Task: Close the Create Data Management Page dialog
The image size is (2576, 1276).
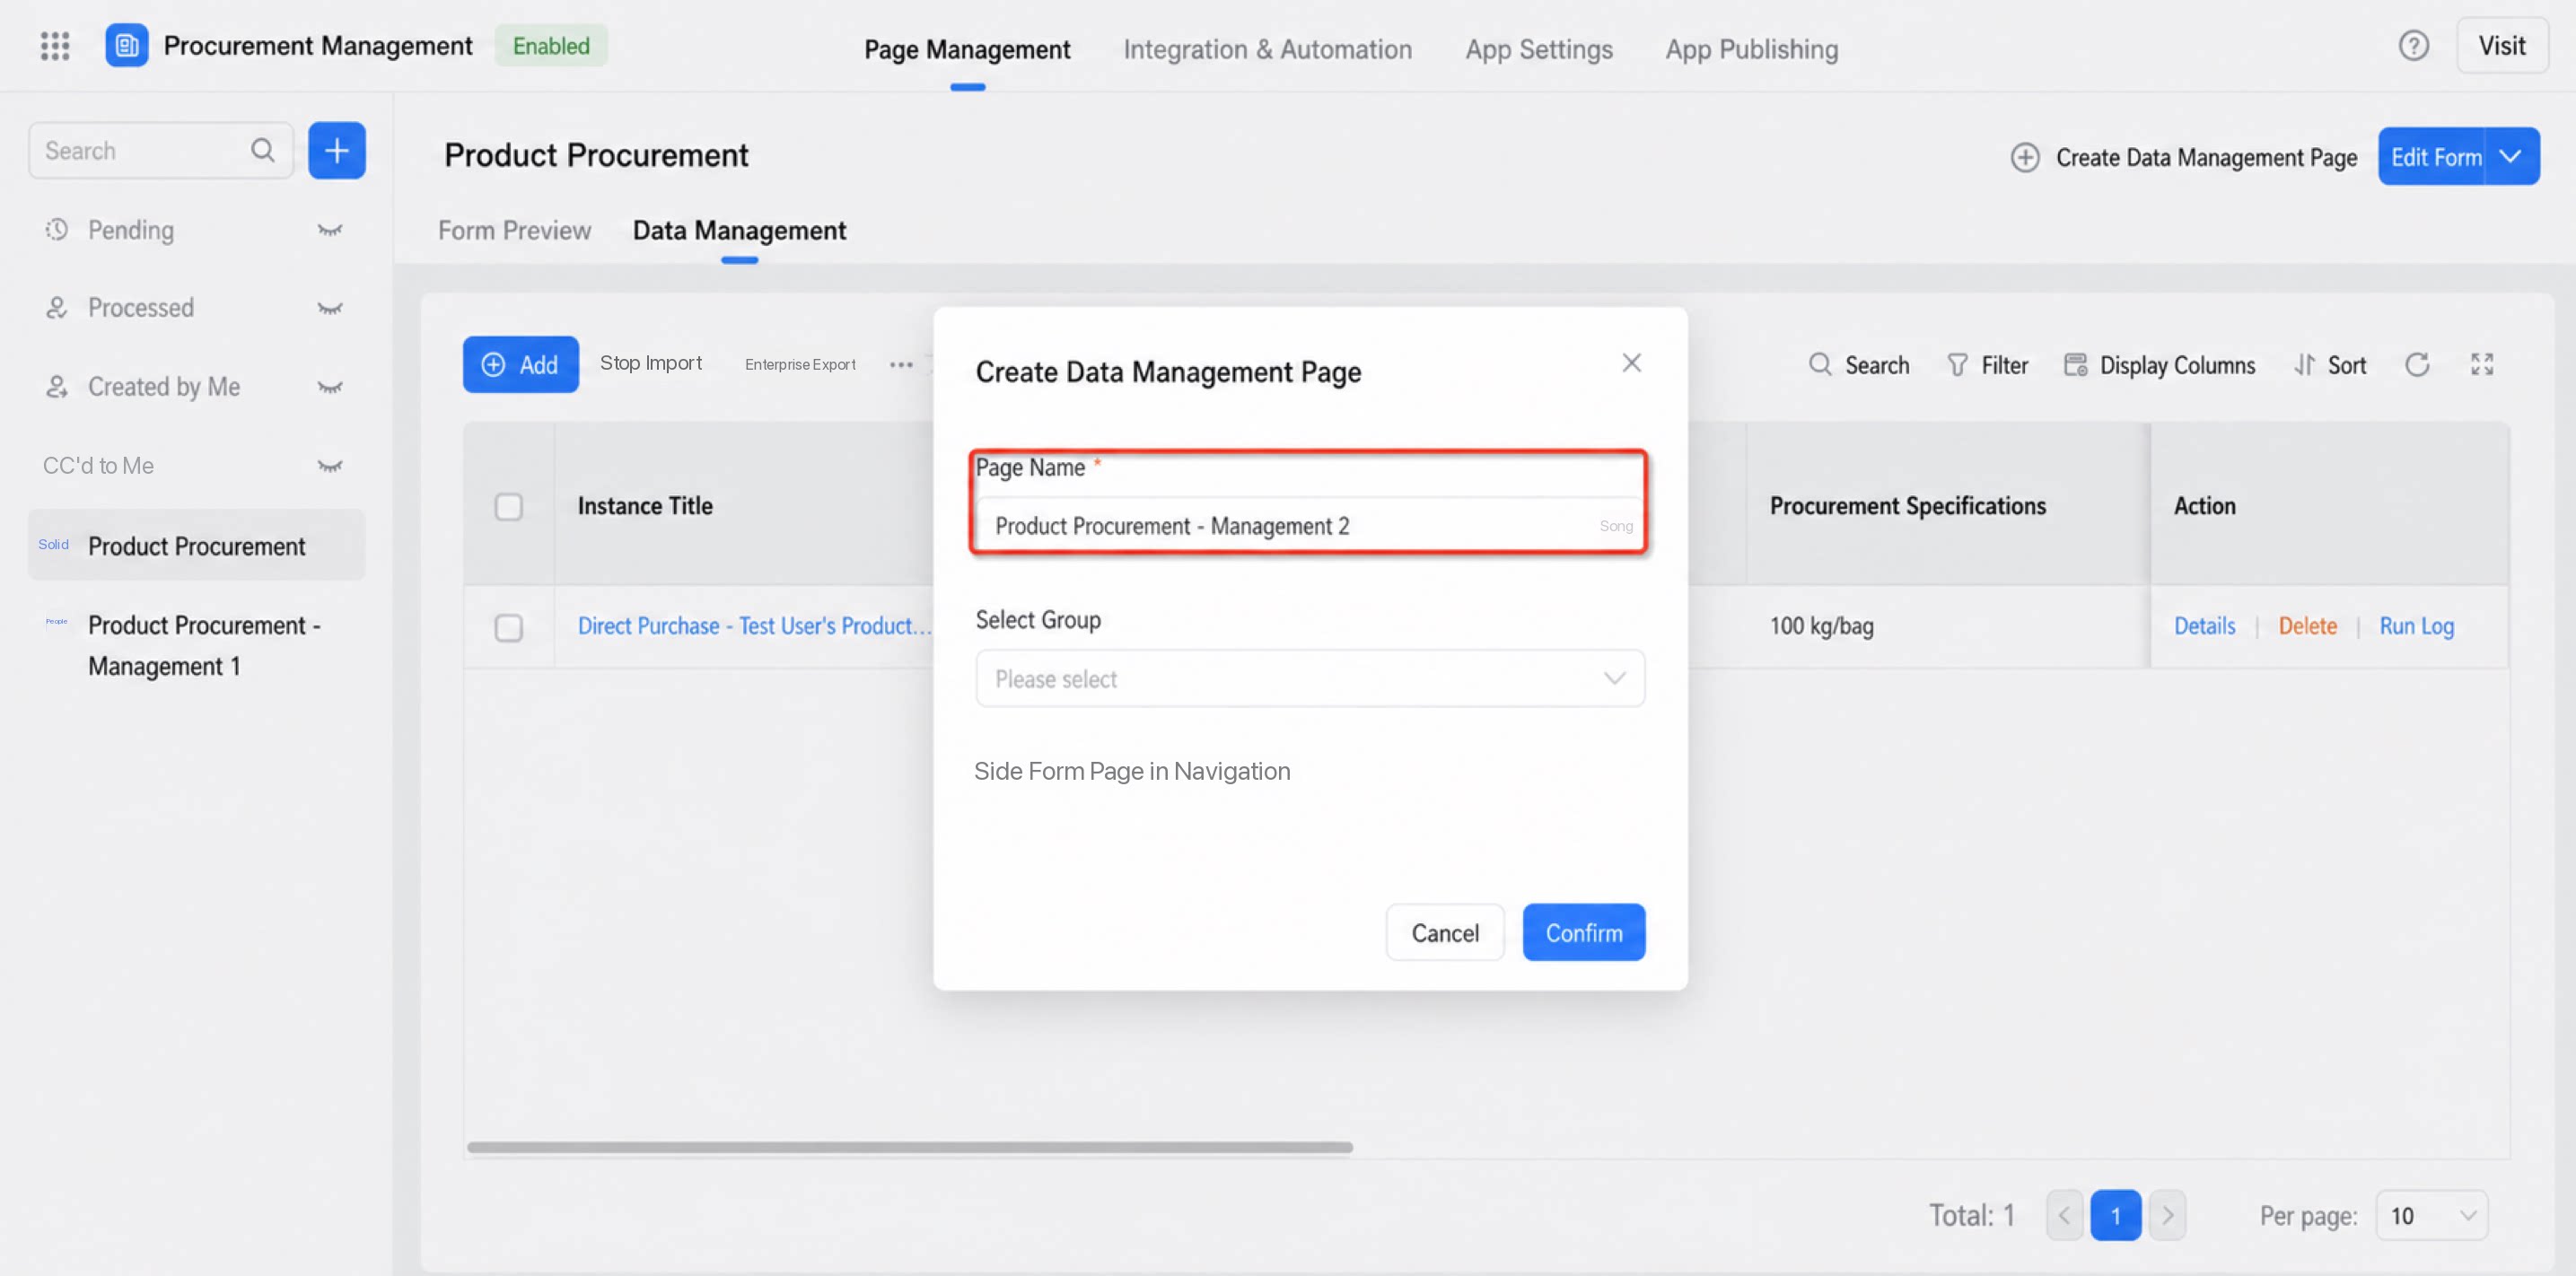Action: [1631, 363]
